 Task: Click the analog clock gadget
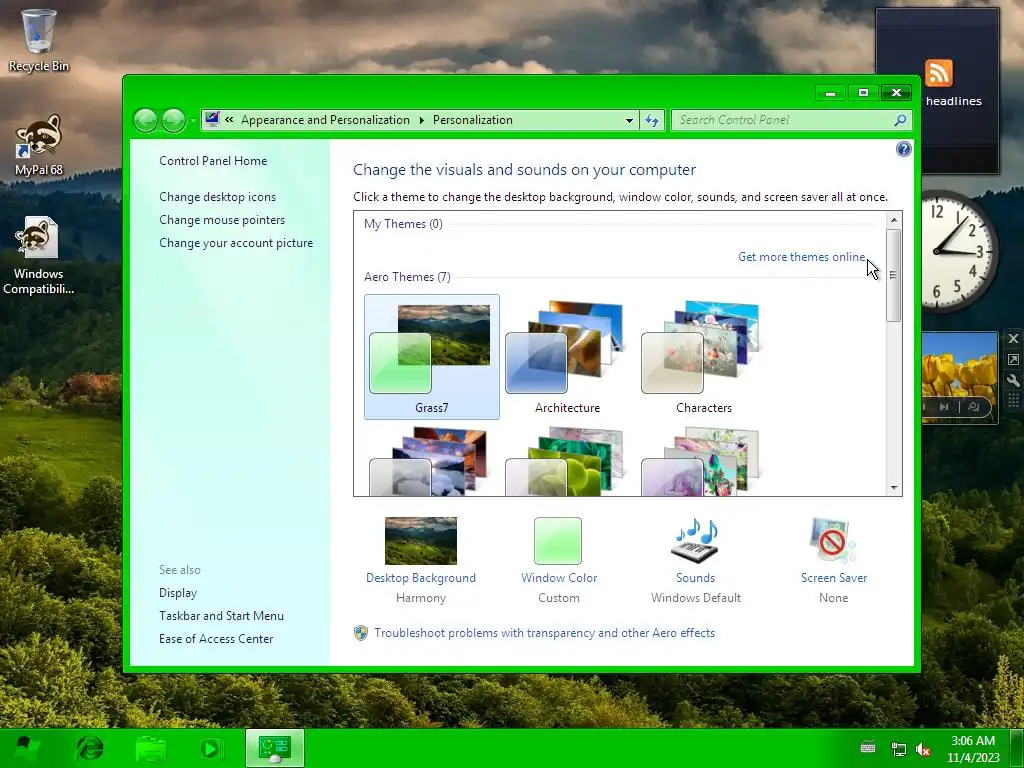(959, 251)
